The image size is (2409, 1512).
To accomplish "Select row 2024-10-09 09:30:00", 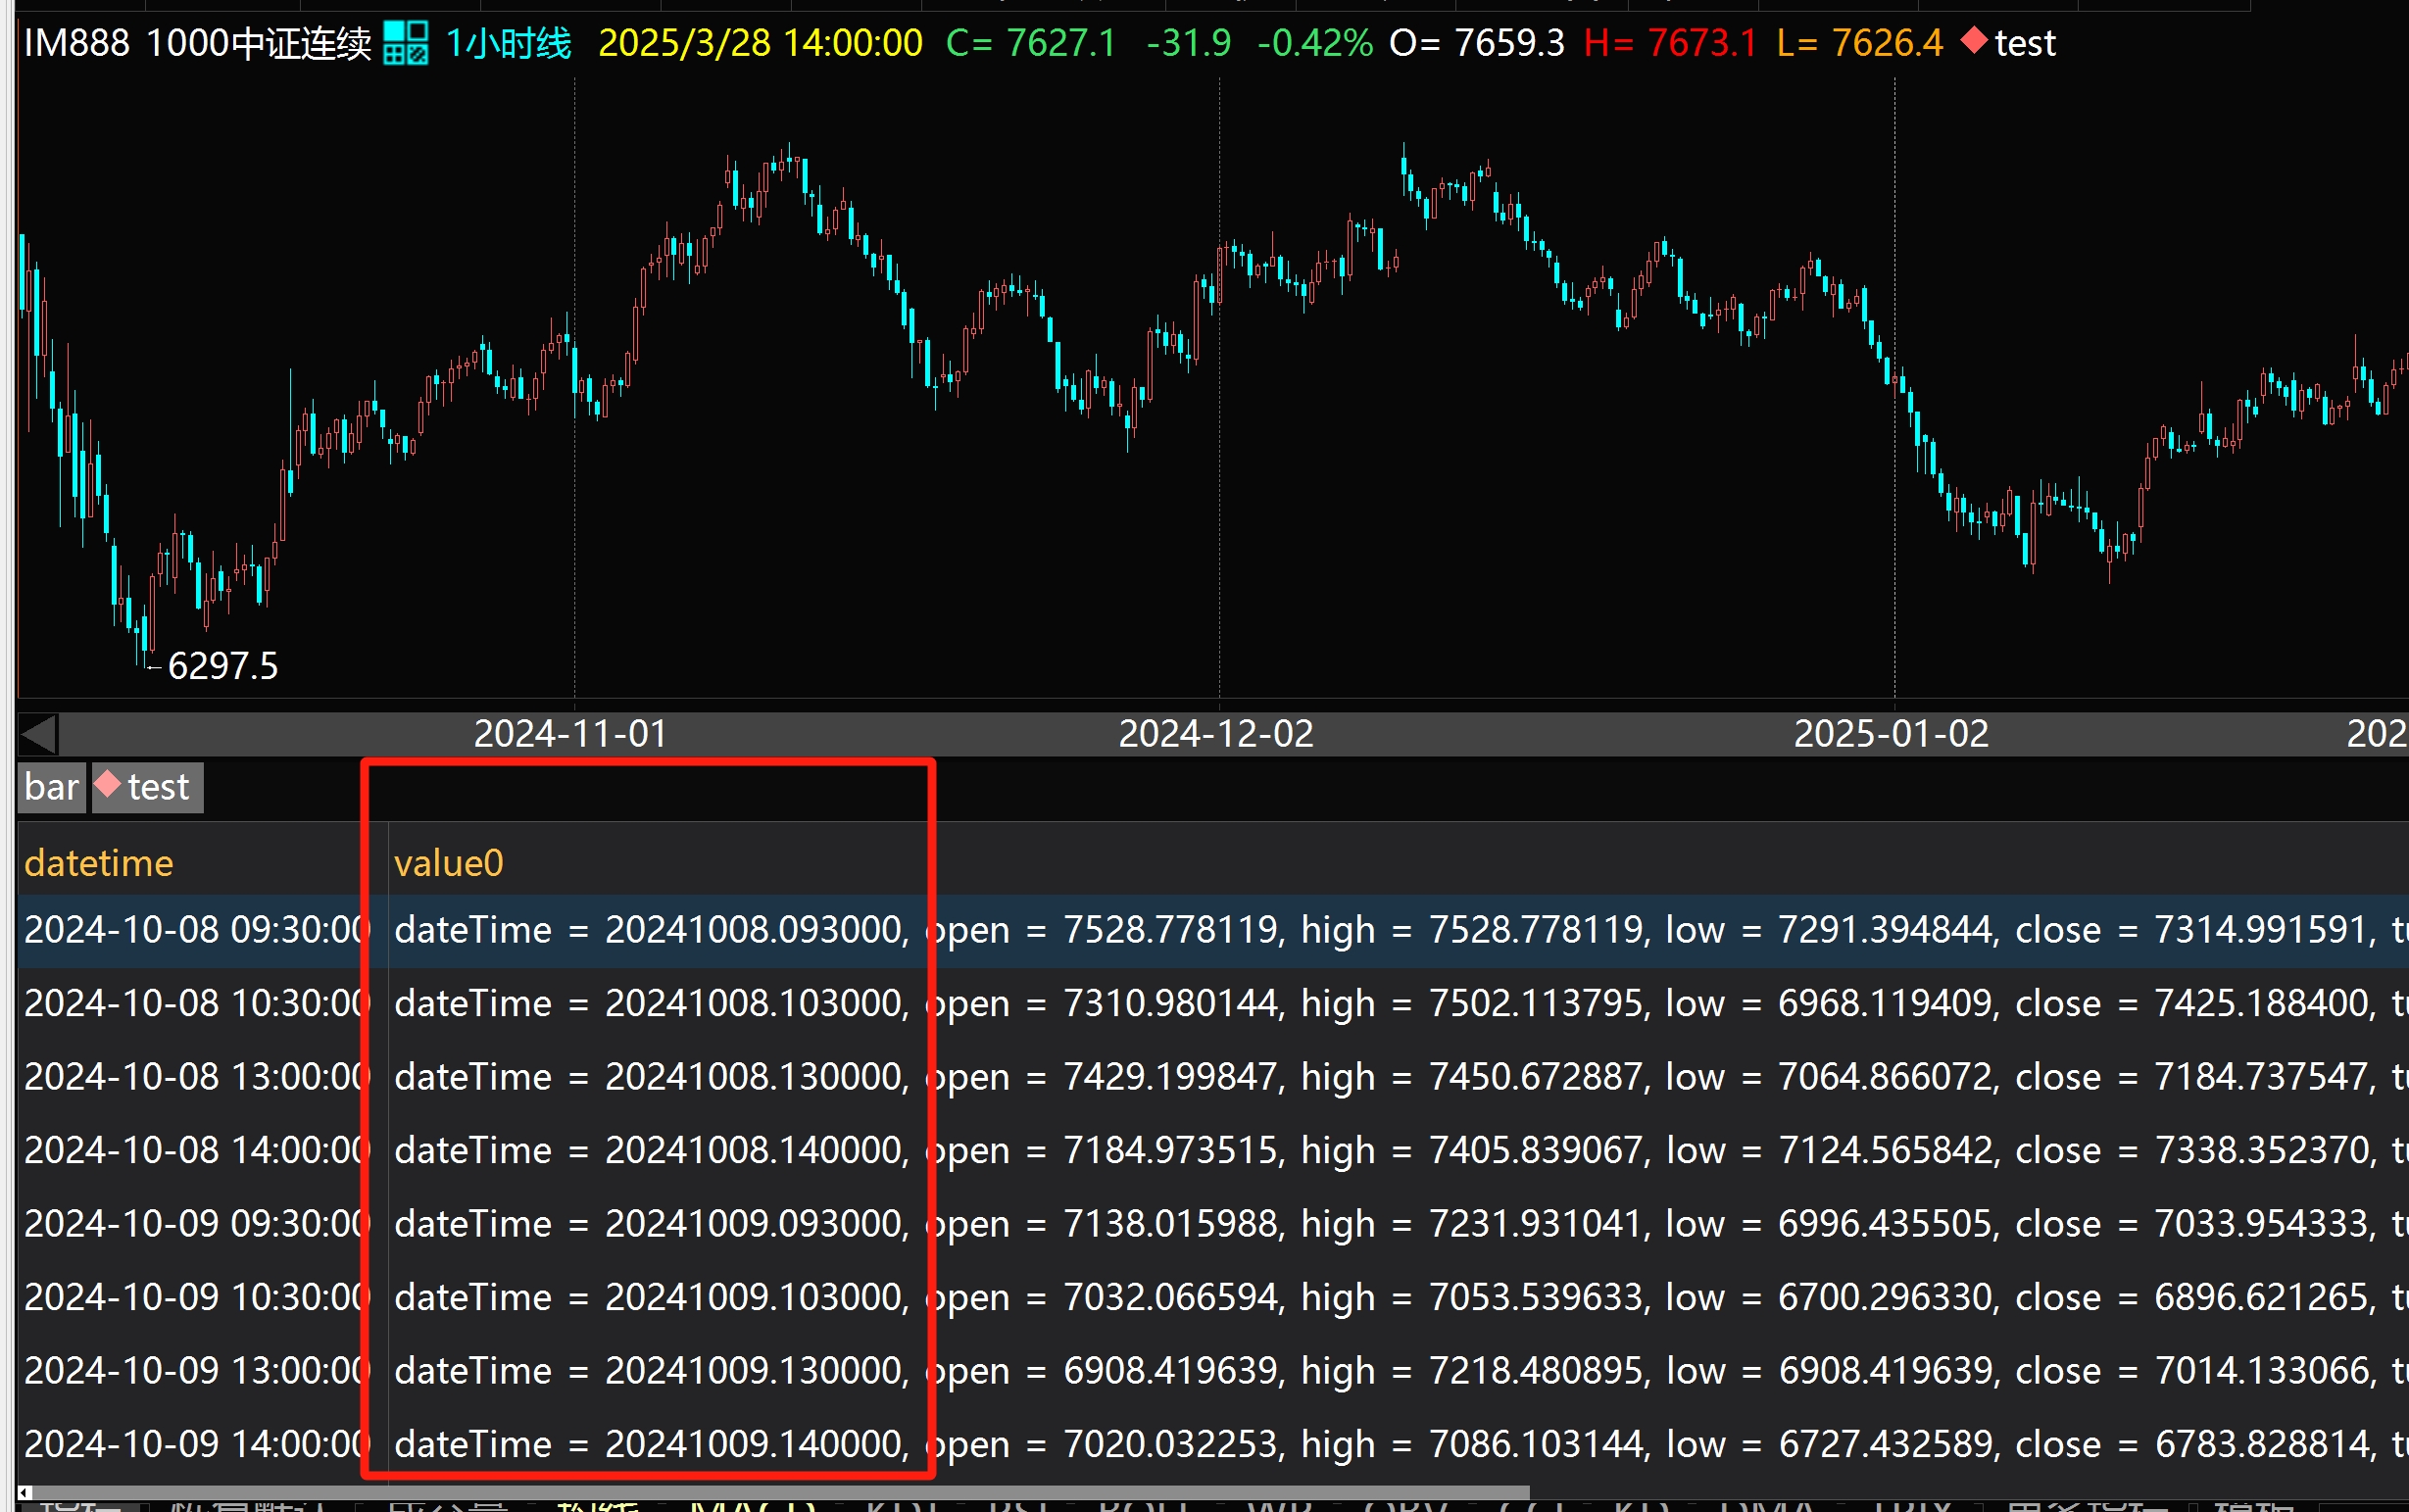I will click(x=1212, y=1224).
